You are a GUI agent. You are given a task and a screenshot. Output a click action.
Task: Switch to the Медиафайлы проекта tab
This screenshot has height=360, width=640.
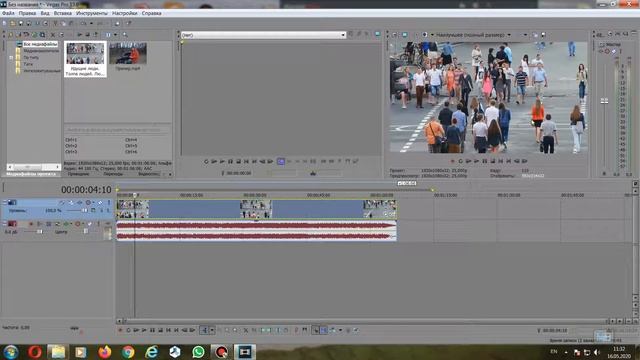coord(31,174)
